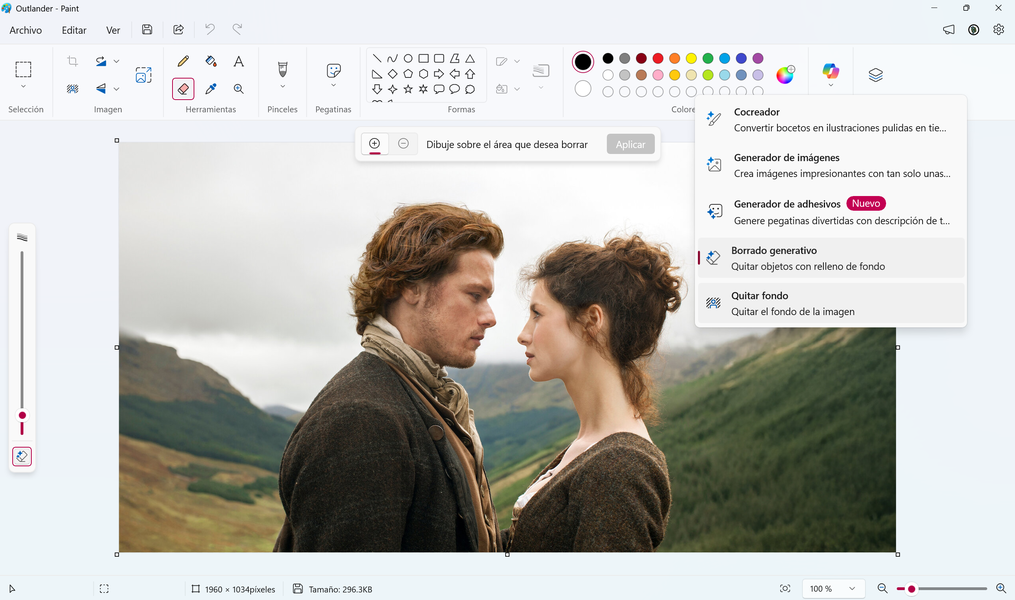The height and width of the screenshot is (600, 1015).
Task: Click the bottom-center canvas resize handle
Action: pos(507,554)
